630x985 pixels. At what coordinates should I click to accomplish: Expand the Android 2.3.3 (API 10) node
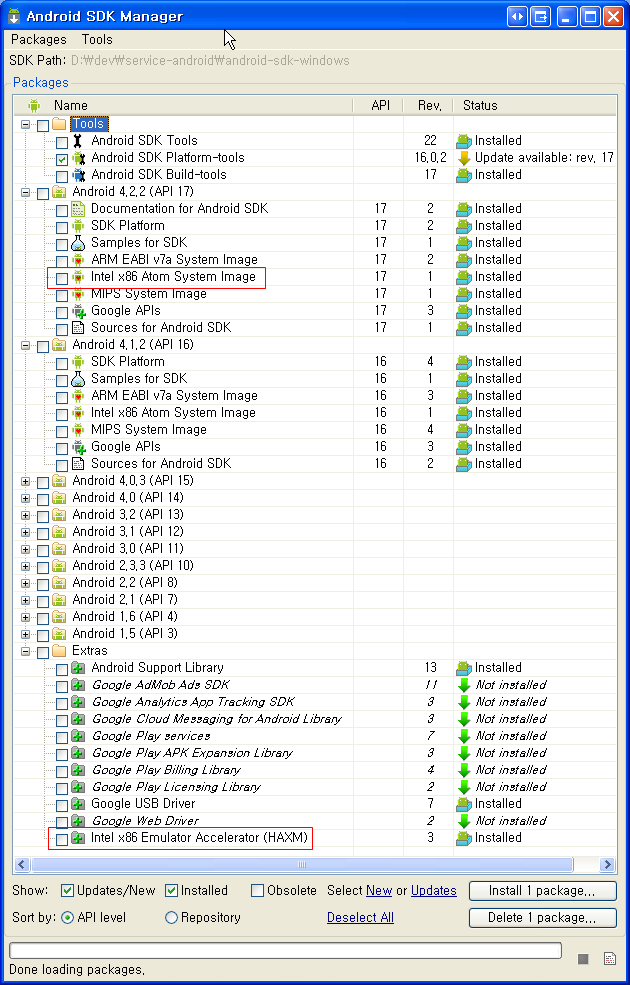(x=26, y=566)
